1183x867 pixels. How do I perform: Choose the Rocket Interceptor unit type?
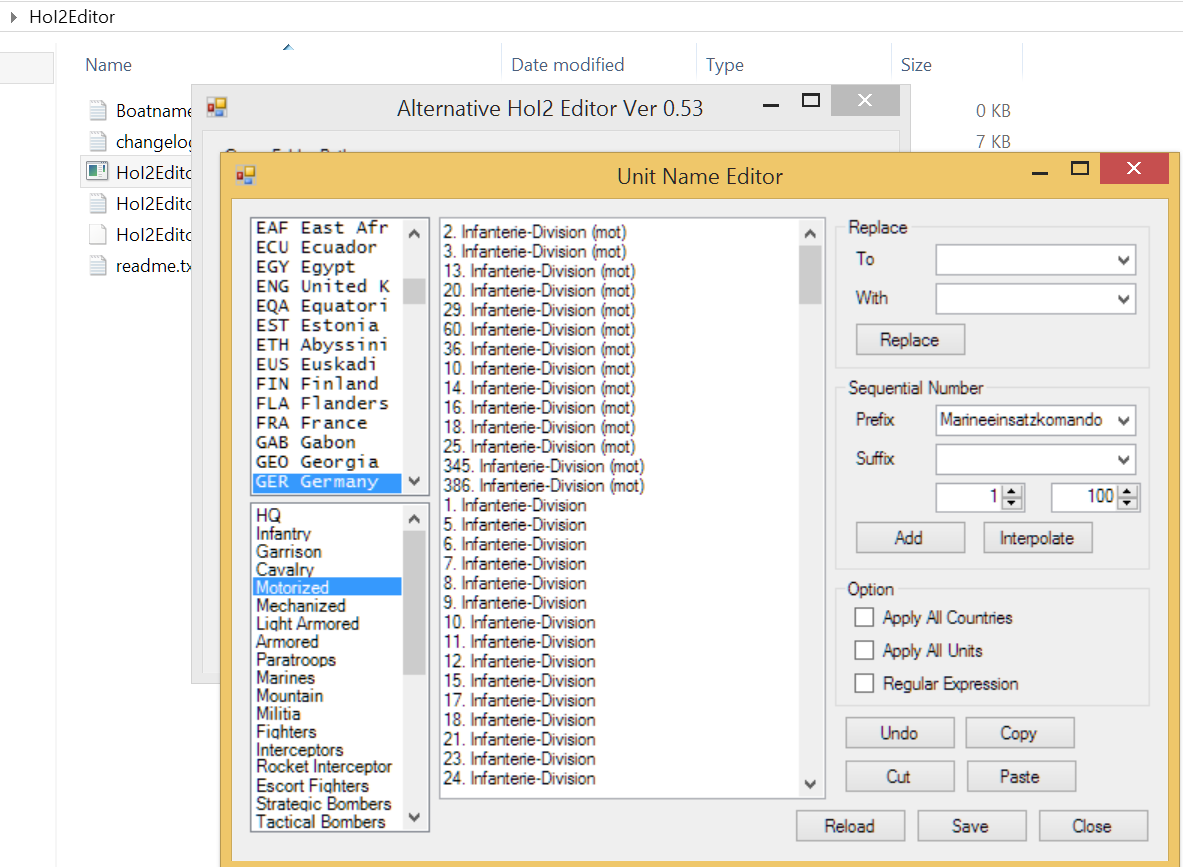[x=327, y=767]
